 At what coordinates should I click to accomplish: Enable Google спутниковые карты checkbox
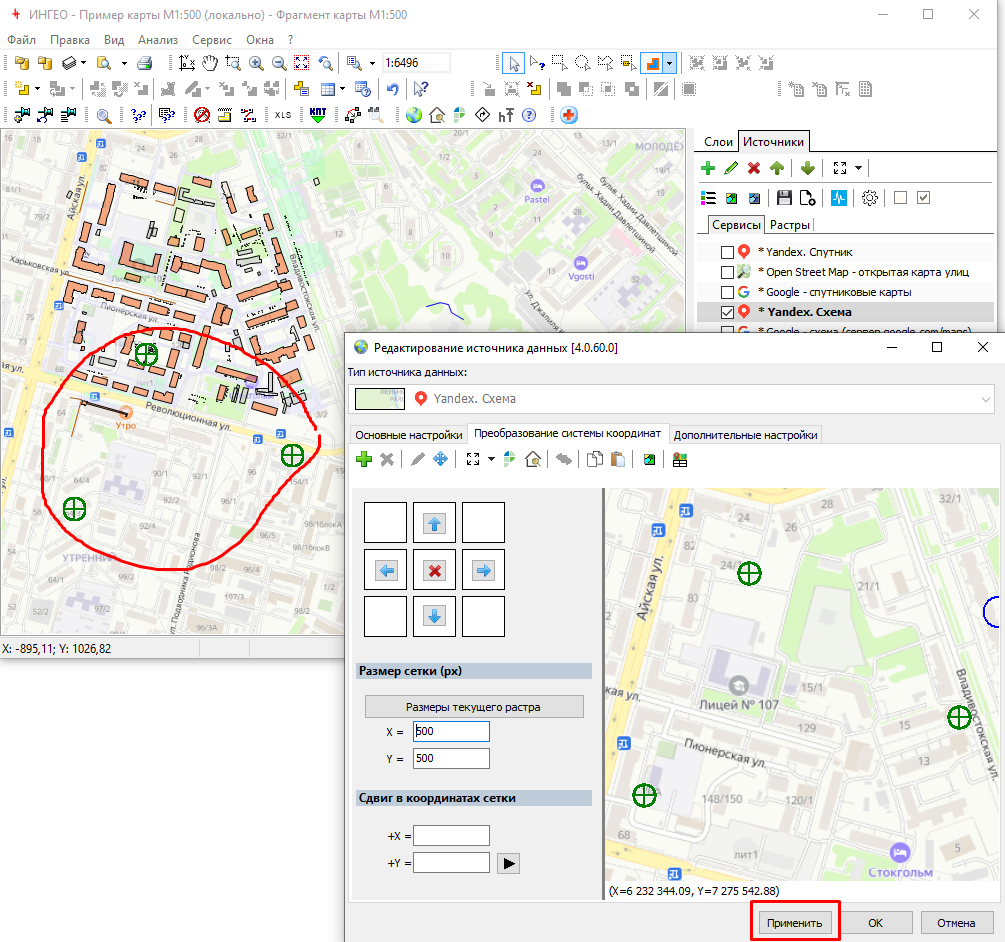click(727, 292)
